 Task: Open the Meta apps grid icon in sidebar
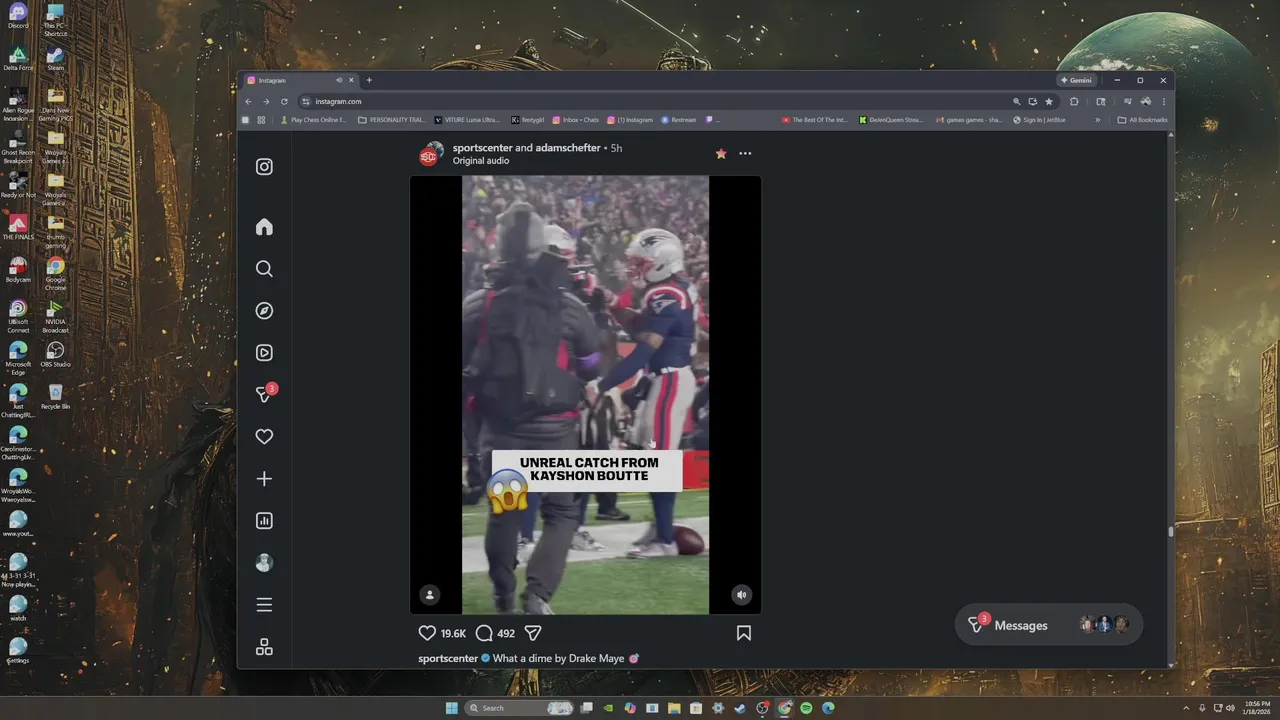(x=264, y=647)
